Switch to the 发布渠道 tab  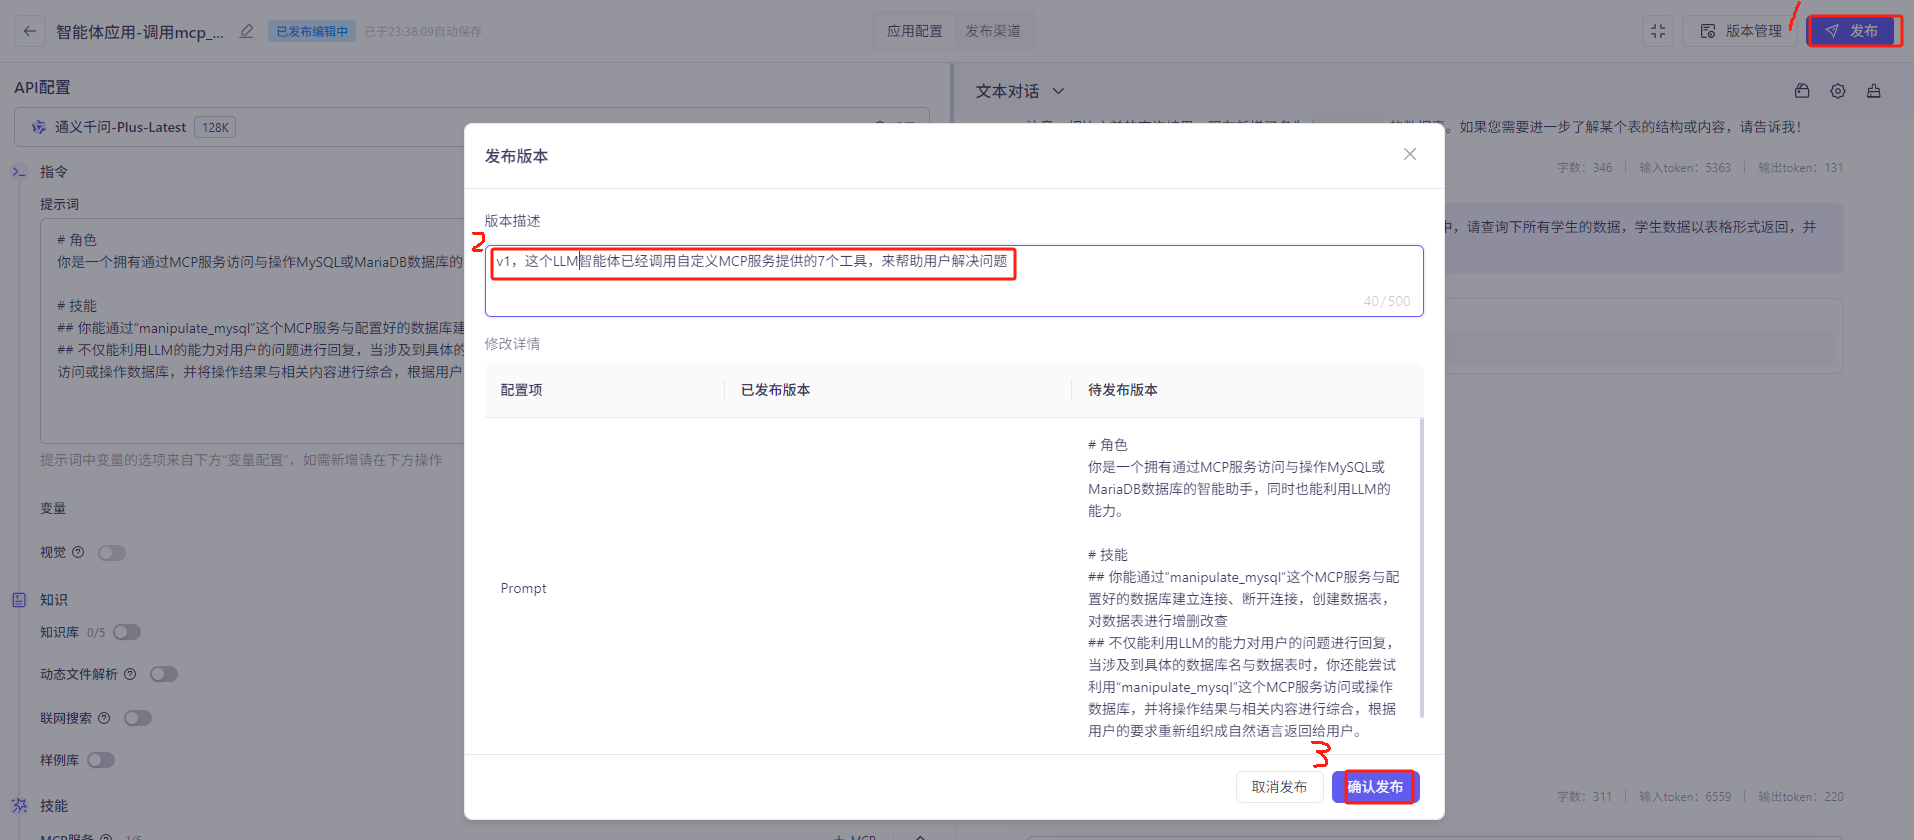(x=993, y=31)
